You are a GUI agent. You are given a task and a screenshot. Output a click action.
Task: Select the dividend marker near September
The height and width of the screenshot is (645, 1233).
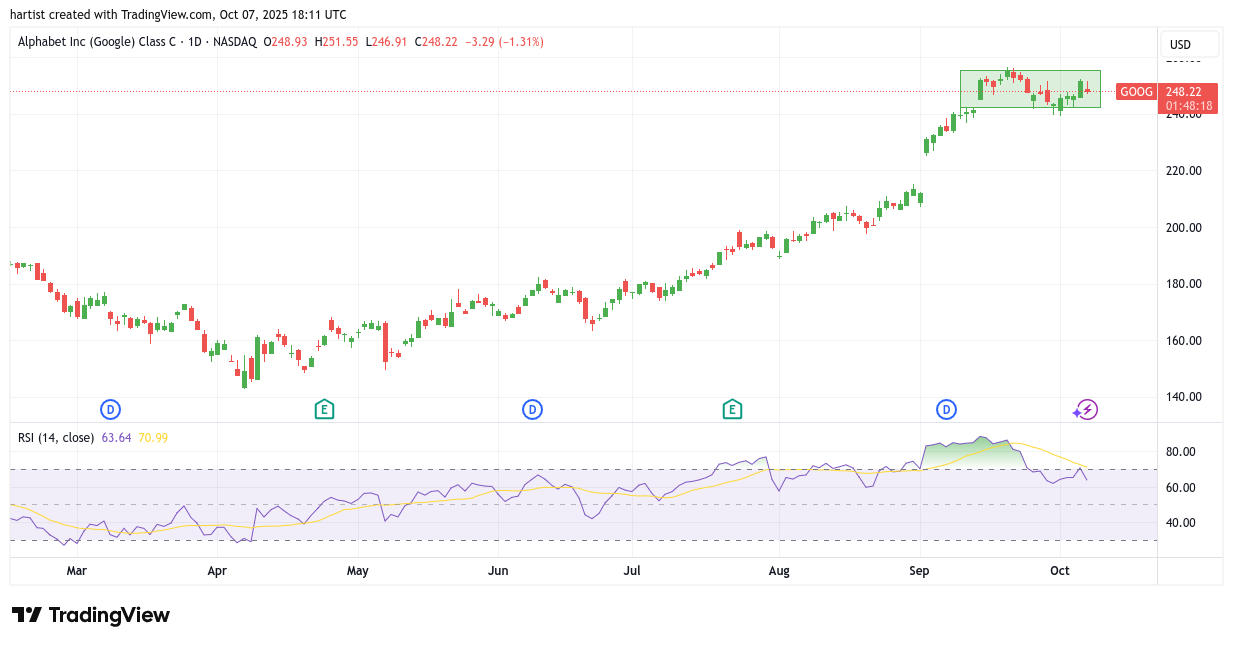coord(946,409)
